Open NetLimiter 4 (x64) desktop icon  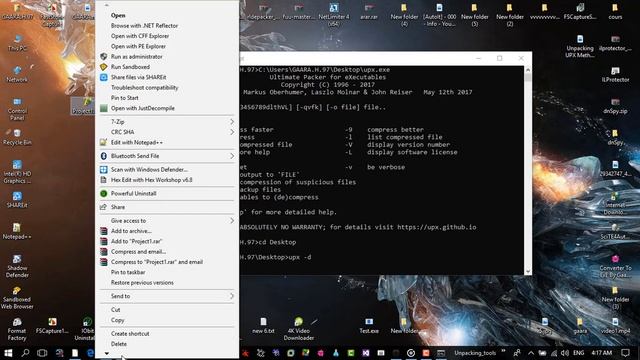334,15
